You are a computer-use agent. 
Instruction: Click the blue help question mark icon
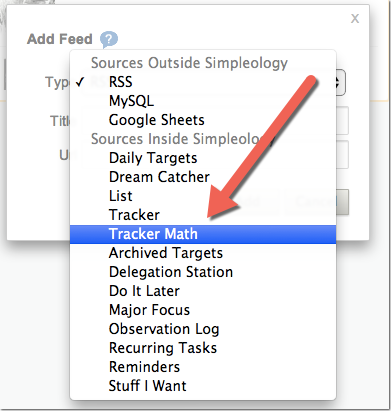click(109, 39)
